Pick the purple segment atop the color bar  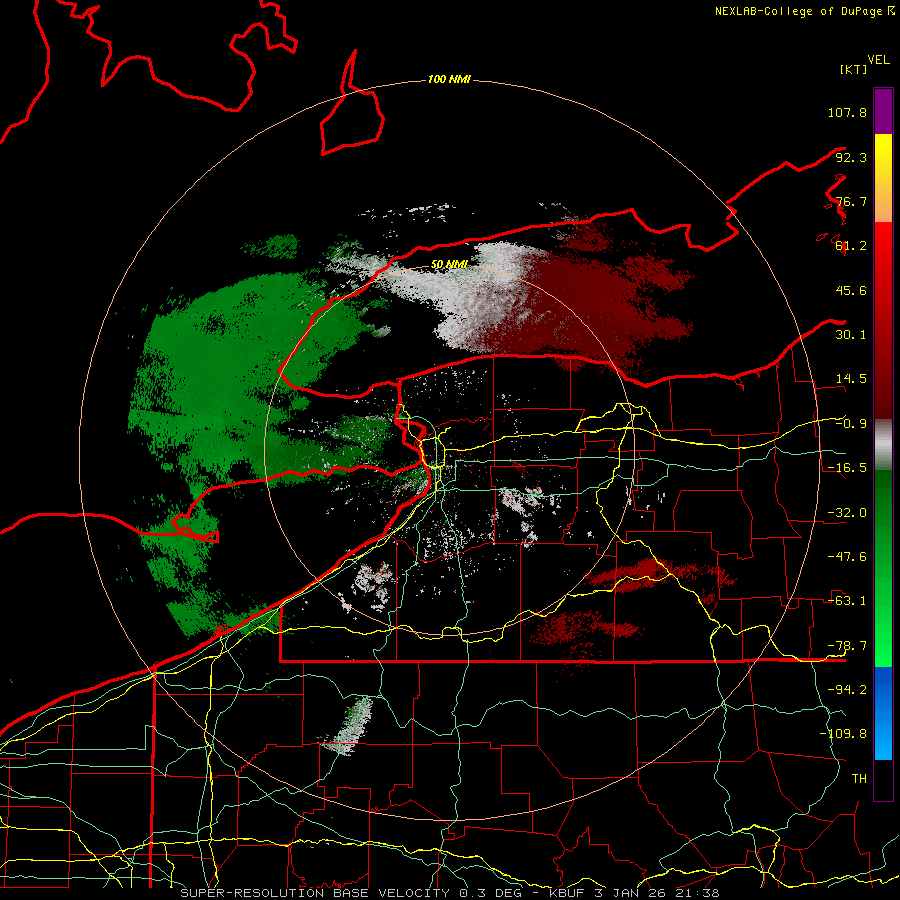(x=883, y=111)
